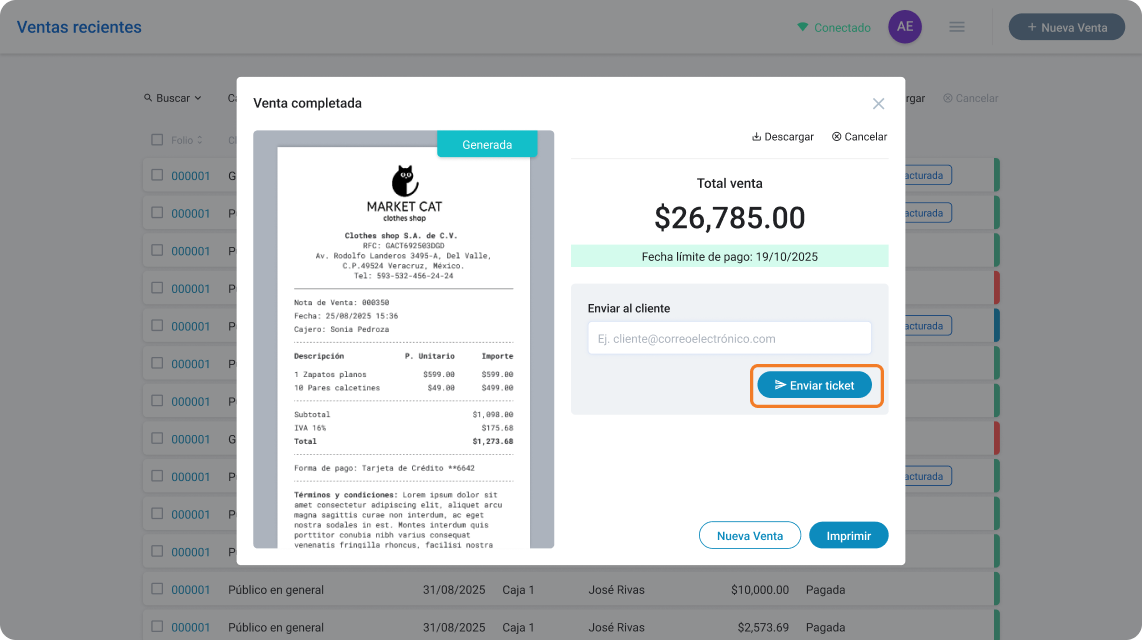The image size is (1142, 640).
Task: Click the Cancelar circle-x icon in dialog
Action: [x=836, y=137]
